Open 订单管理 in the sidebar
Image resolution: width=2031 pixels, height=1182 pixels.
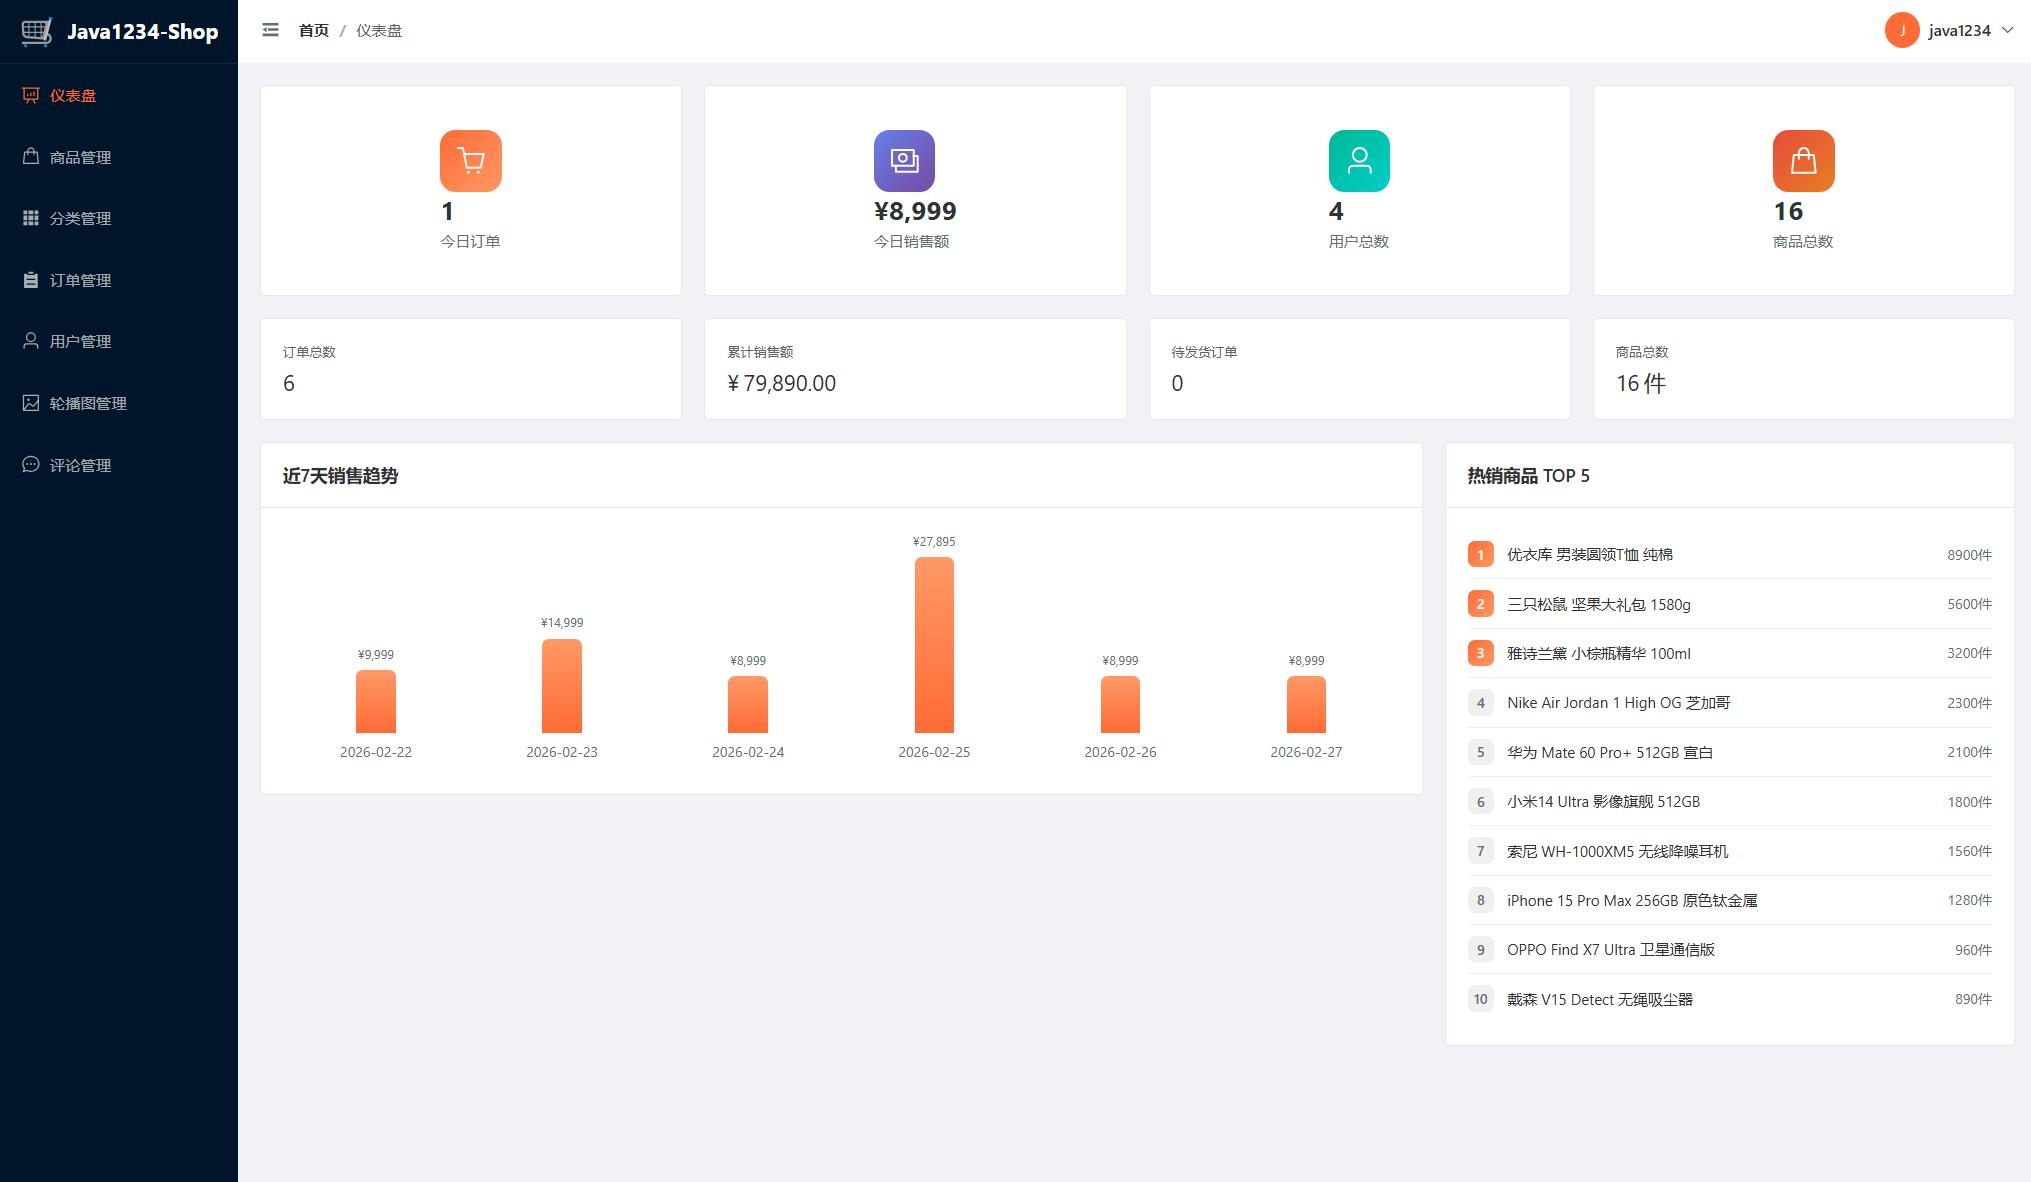tap(80, 280)
